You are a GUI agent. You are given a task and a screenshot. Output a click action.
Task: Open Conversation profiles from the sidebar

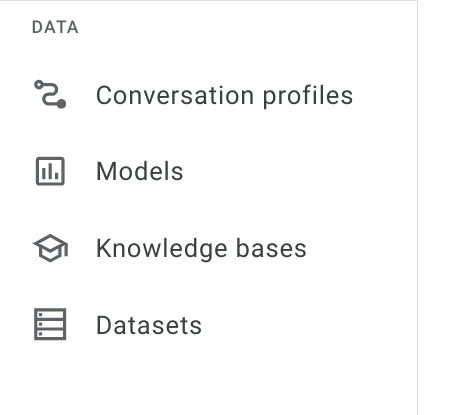coord(208,95)
